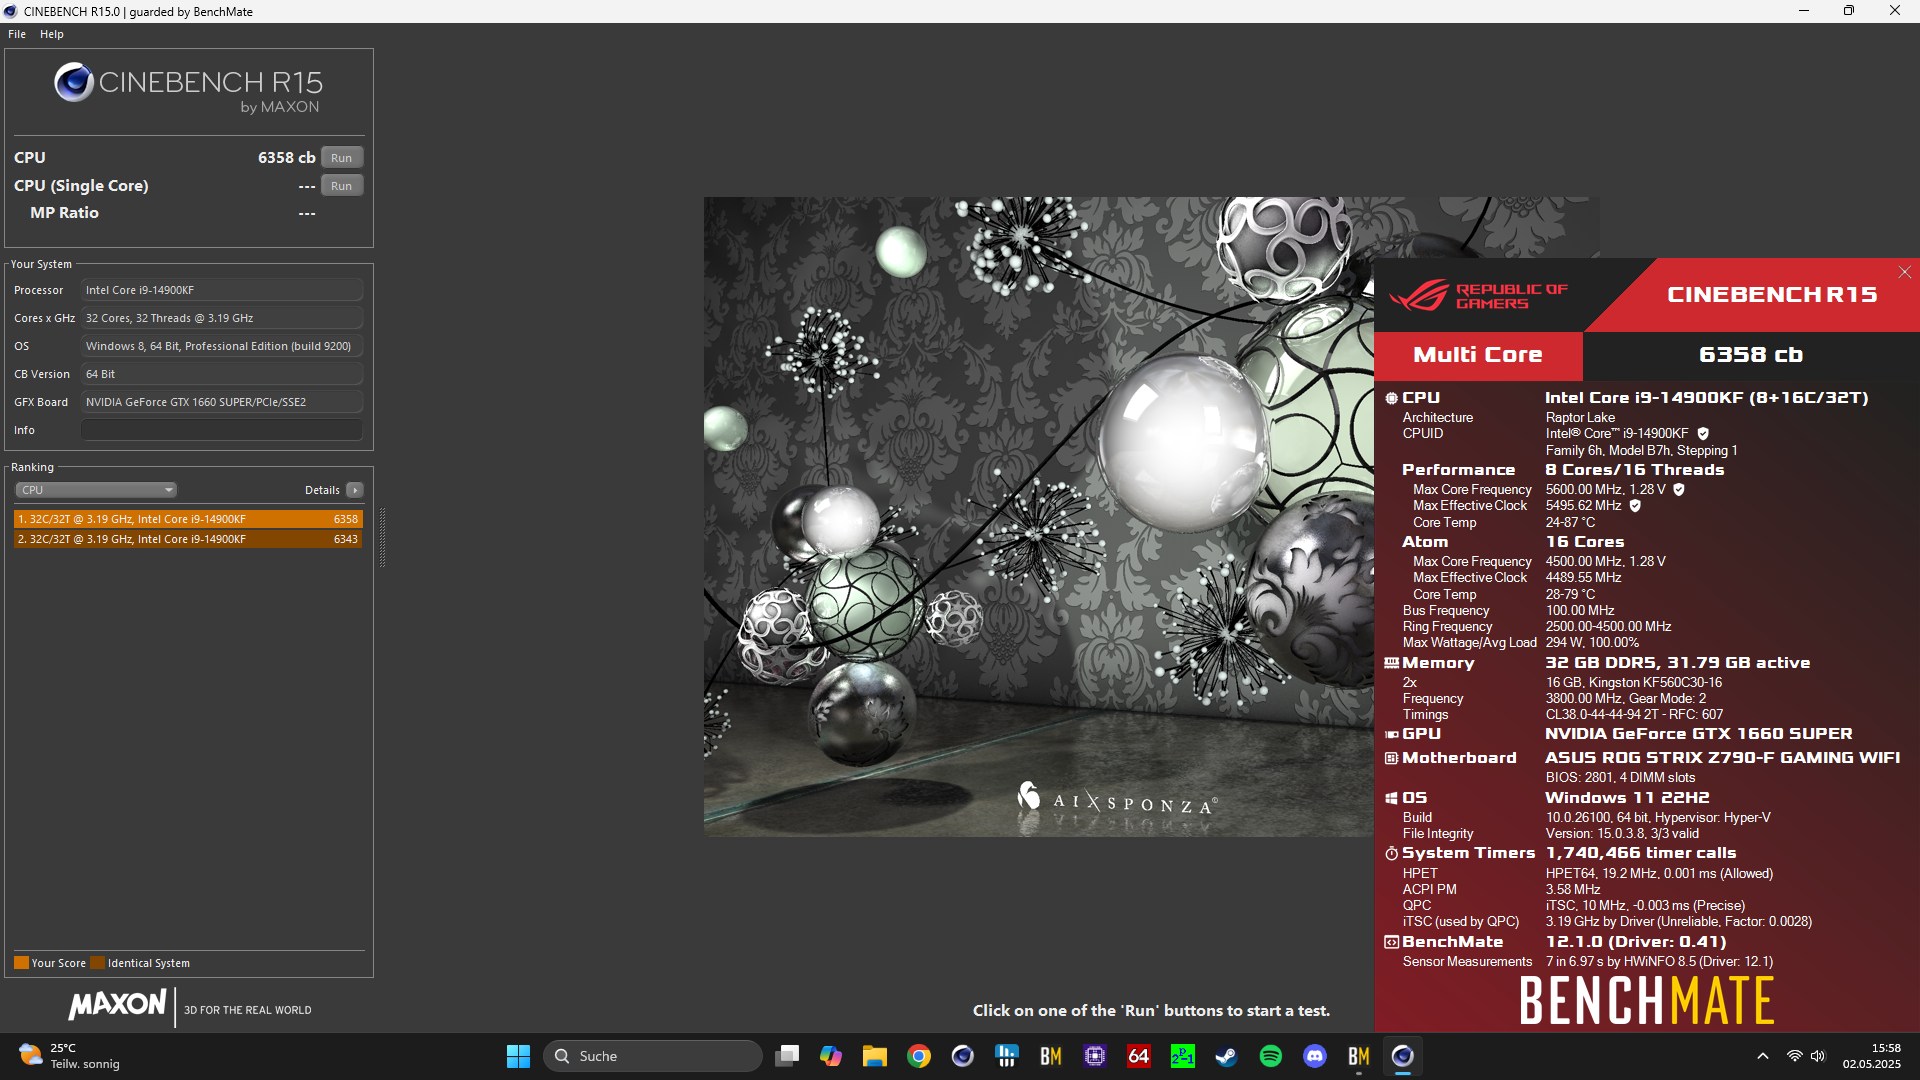Open the purple CPU chip taskbar icon
Image resolution: width=1920 pixels, height=1080 pixels.
tap(1095, 1056)
